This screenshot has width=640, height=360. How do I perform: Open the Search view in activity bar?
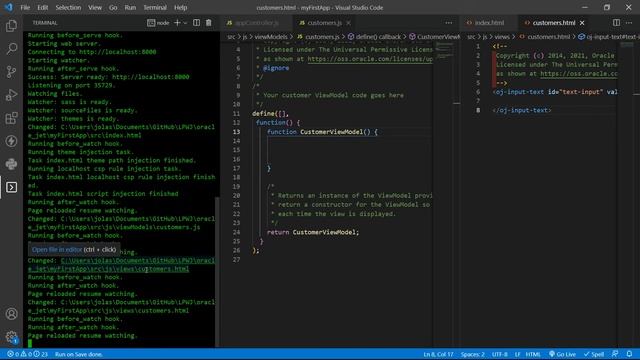[x=11, y=49]
